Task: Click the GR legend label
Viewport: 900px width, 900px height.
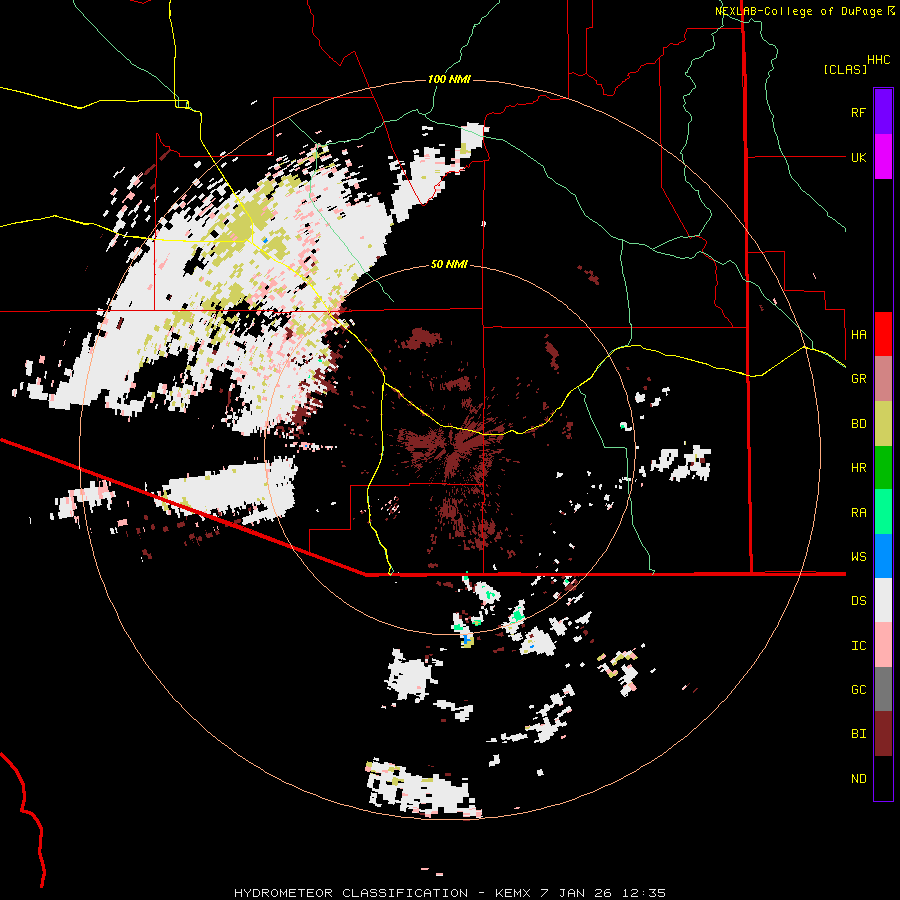Action: pos(858,379)
